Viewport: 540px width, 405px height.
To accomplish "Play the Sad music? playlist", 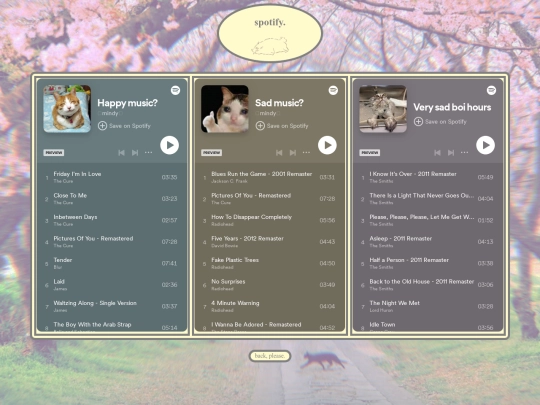I will (327, 145).
